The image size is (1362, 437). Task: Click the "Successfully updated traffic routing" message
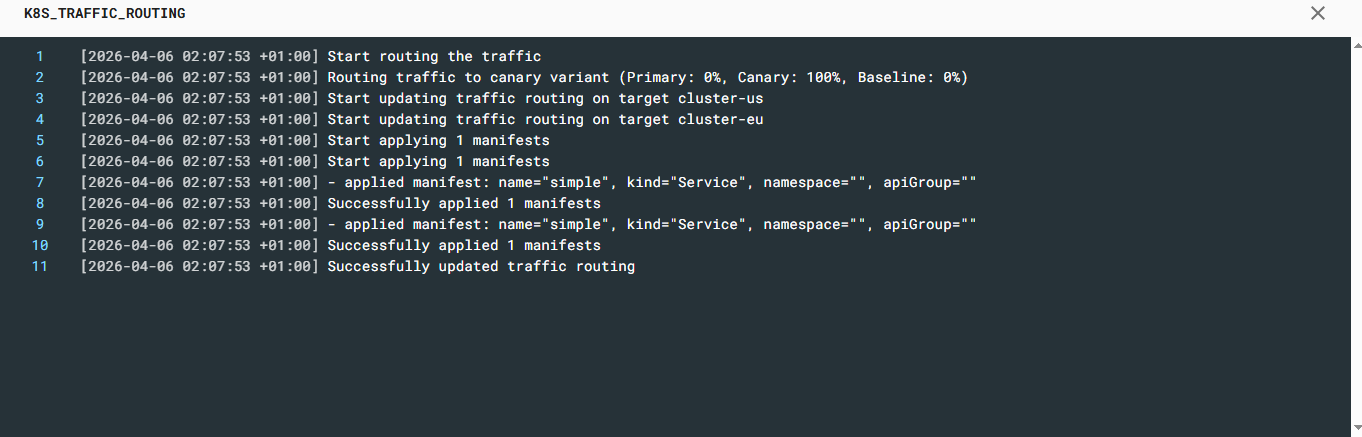coord(481,266)
